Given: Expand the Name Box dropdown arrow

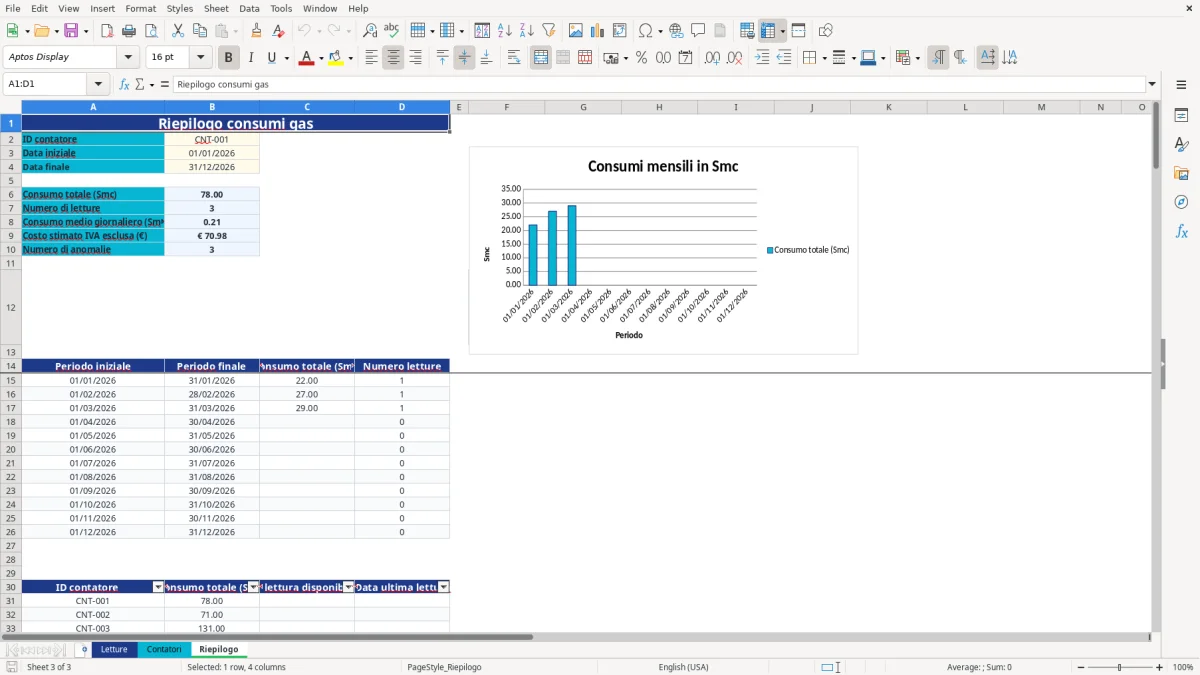Looking at the screenshot, I should (x=98, y=85).
